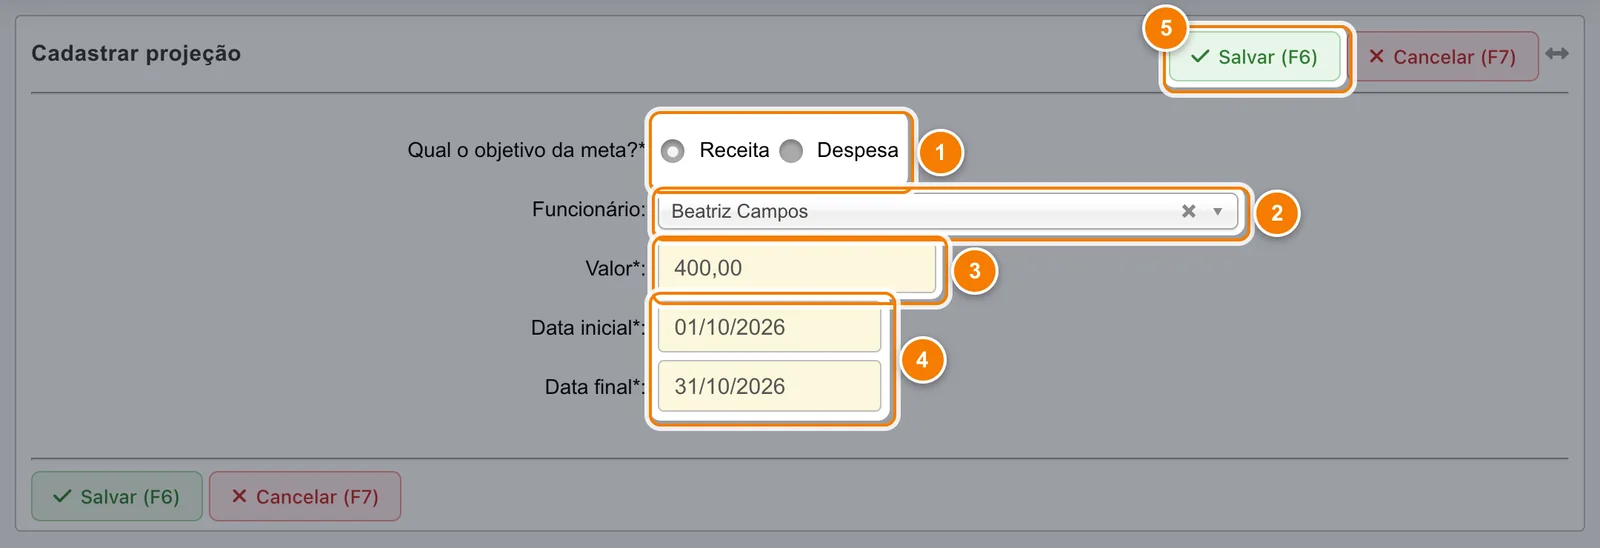Screen dimensions: 1600x548
Task: Click the Data inicial date field
Action: click(769, 327)
